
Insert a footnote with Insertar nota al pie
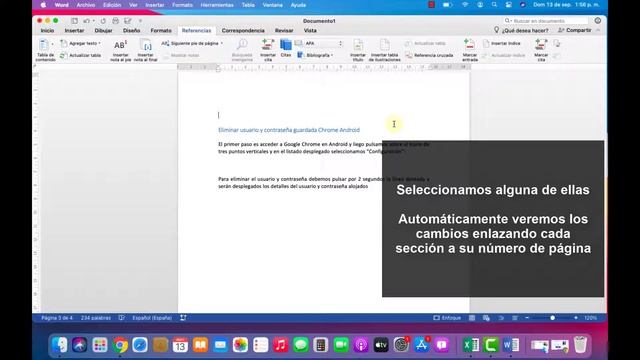coord(120,50)
